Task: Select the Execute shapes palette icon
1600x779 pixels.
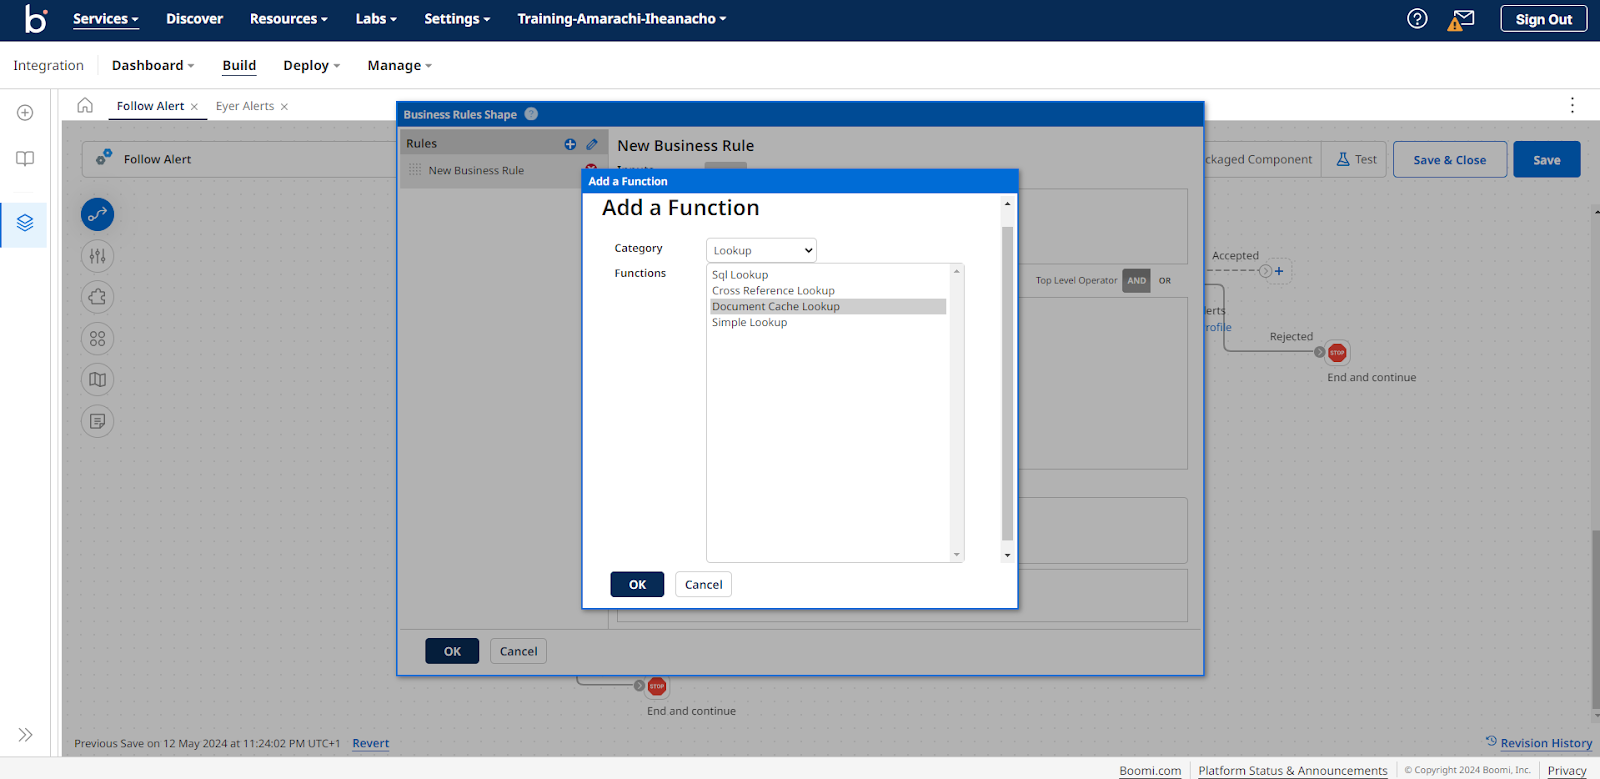Action: click(x=97, y=214)
